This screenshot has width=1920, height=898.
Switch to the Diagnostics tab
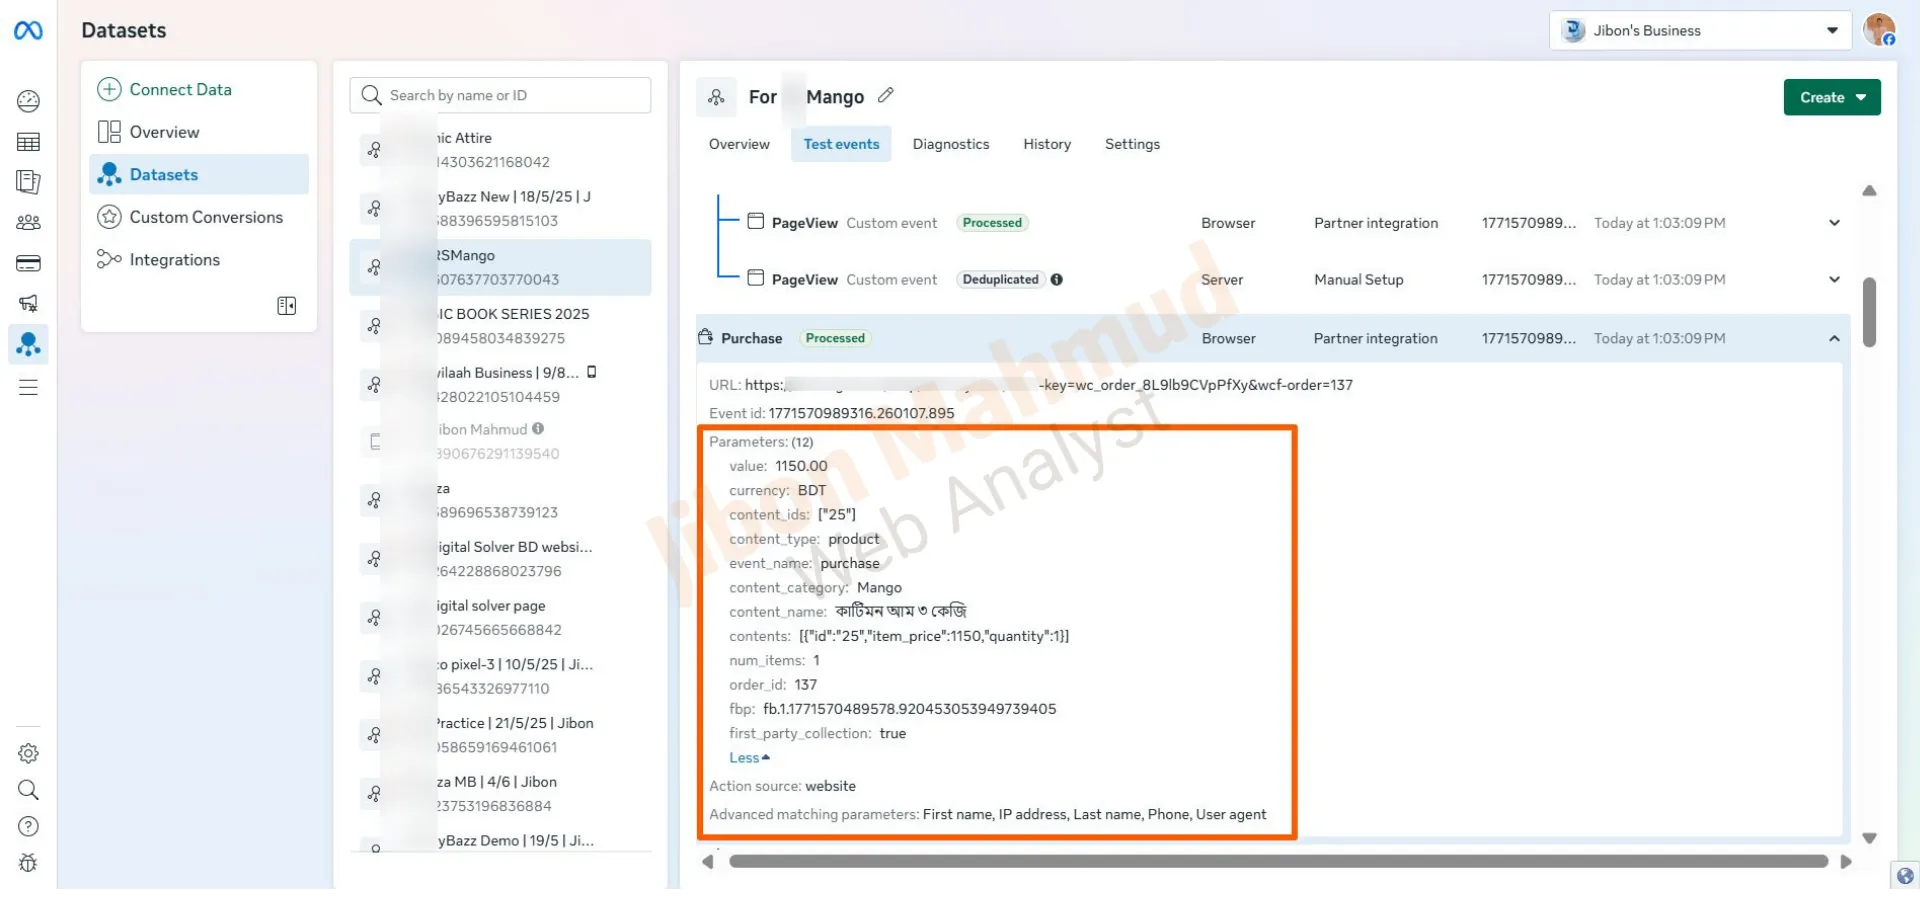pos(950,144)
